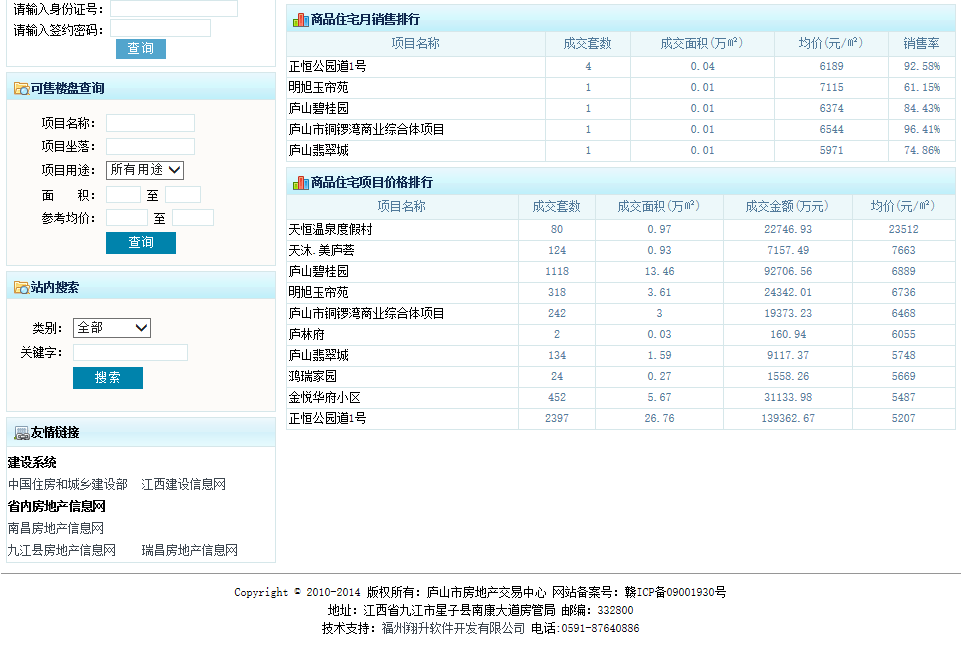The image size is (961, 656).
Task: Visit the 江西建设信息网 link
Action: 184,484
